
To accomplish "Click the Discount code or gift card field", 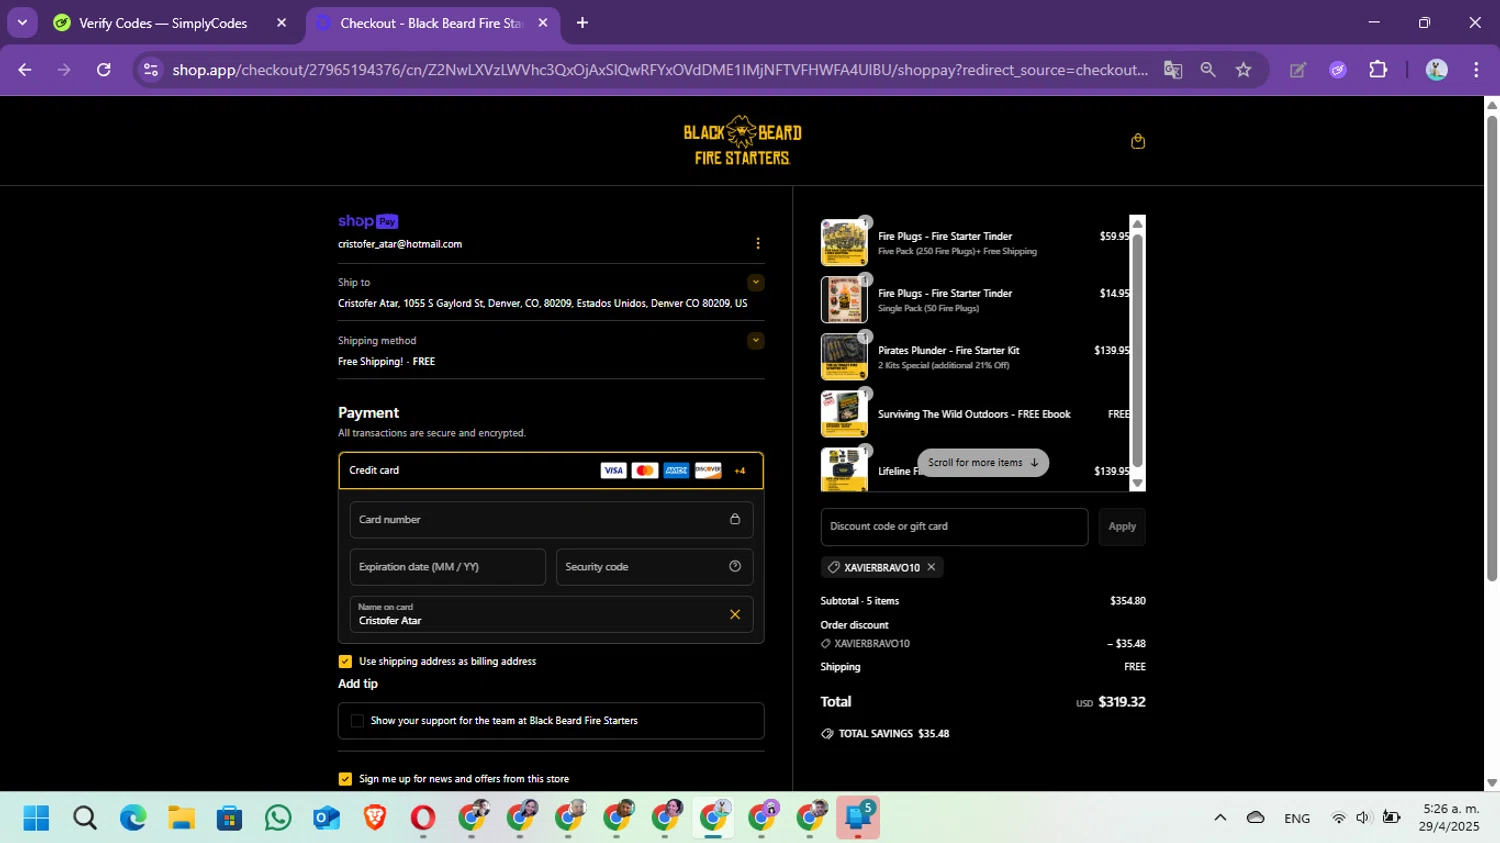I will [954, 526].
